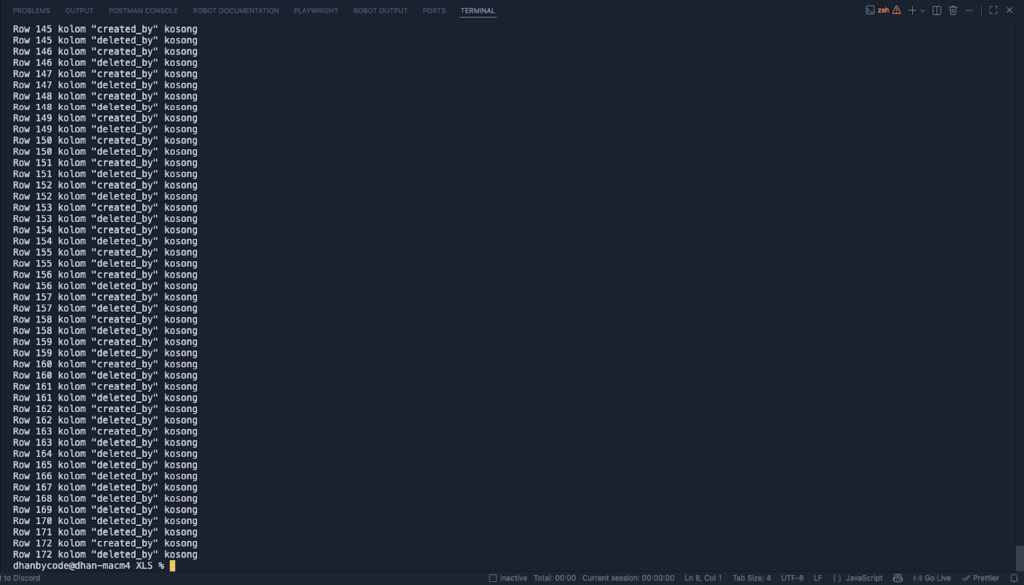Click Tab Size: 4 indicator
This screenshot has height=585, width=1024.
(x=752, y=578)
